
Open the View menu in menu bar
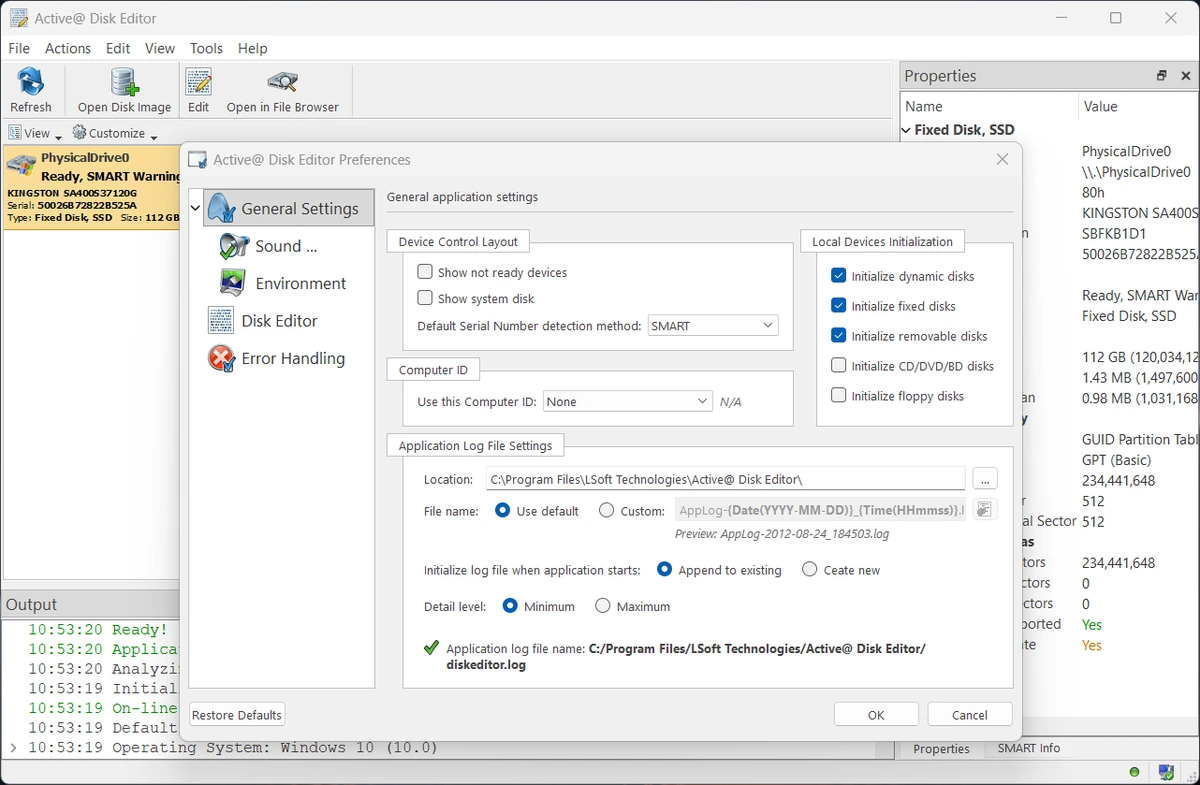coord(160,48)
